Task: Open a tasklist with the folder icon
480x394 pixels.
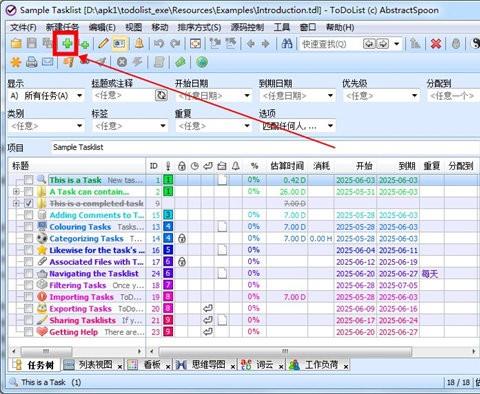Action: [16, 43]
